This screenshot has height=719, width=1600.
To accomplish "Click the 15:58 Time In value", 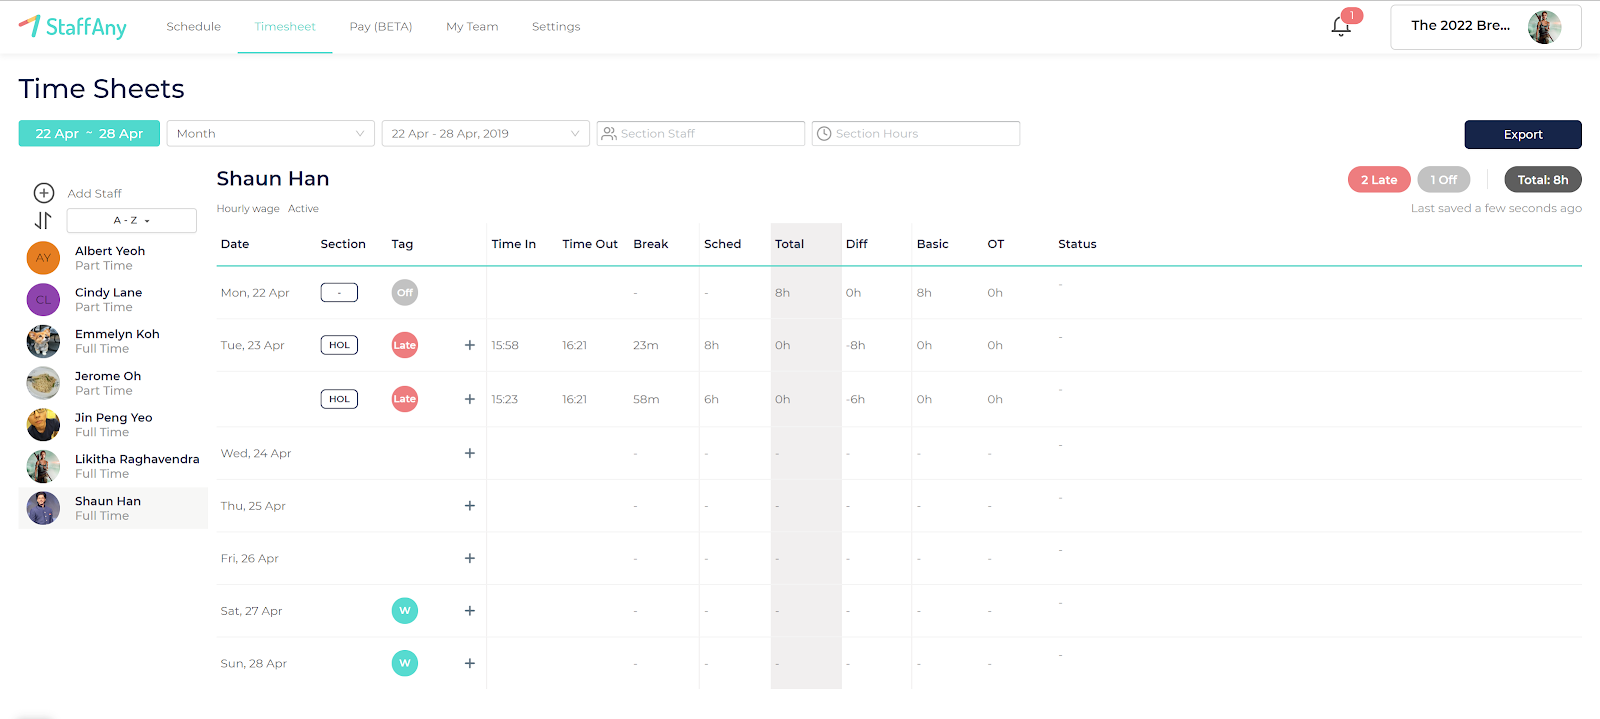I will (505, 345).
